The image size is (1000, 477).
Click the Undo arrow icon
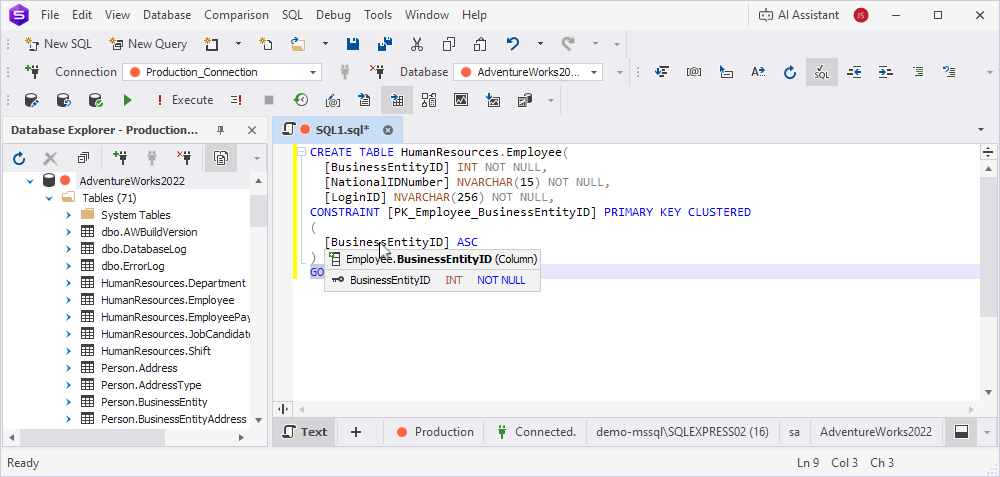[x=513, y=44]
